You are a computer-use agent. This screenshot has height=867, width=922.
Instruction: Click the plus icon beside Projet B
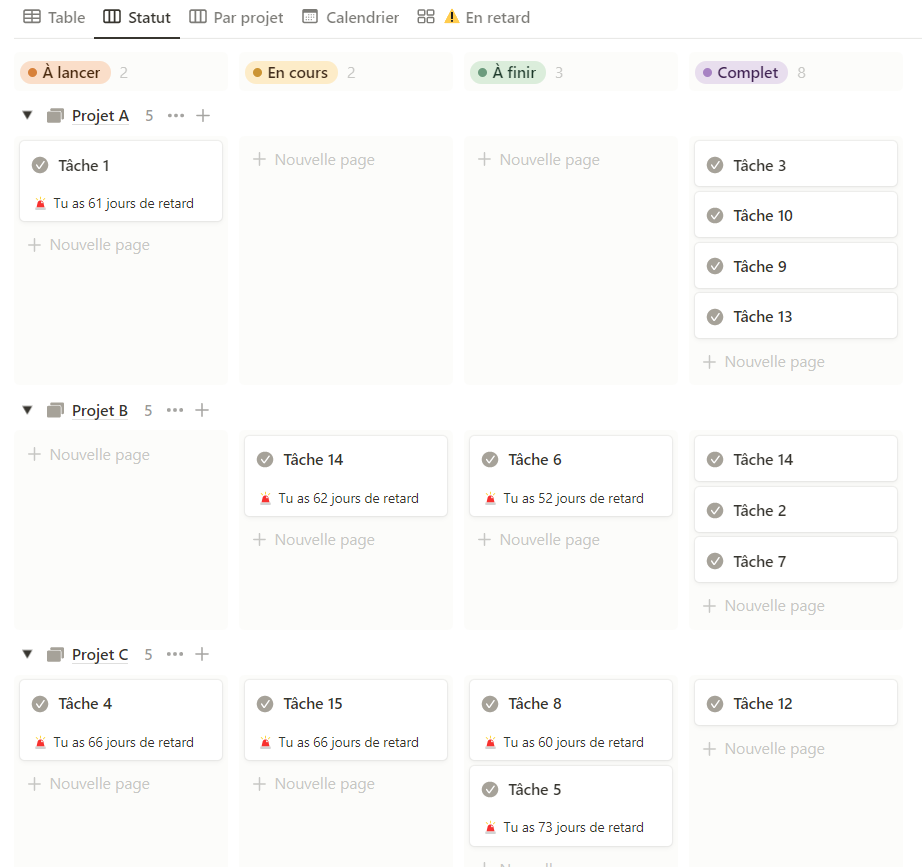202,410
